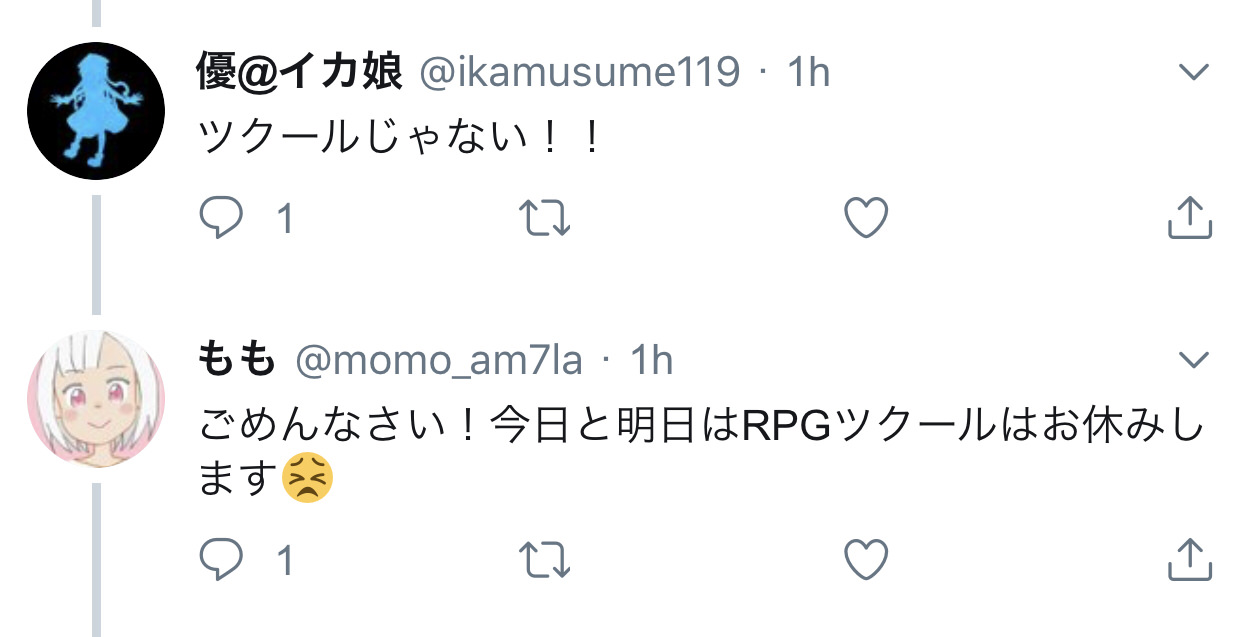This screenshot has width=1242, height=637.
Task: Open the tweet text ツクールじゃない！！
Action: click(x=400, y=138)
